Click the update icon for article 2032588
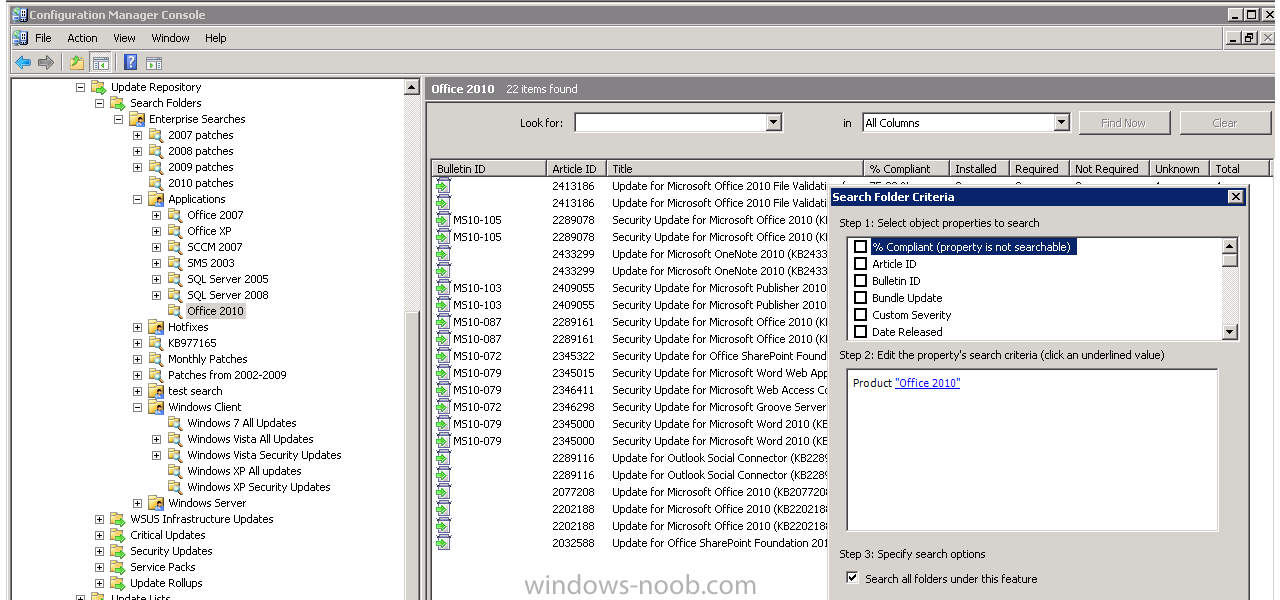The width and height of the screenshot is (1280, 600). coord(443,543)
